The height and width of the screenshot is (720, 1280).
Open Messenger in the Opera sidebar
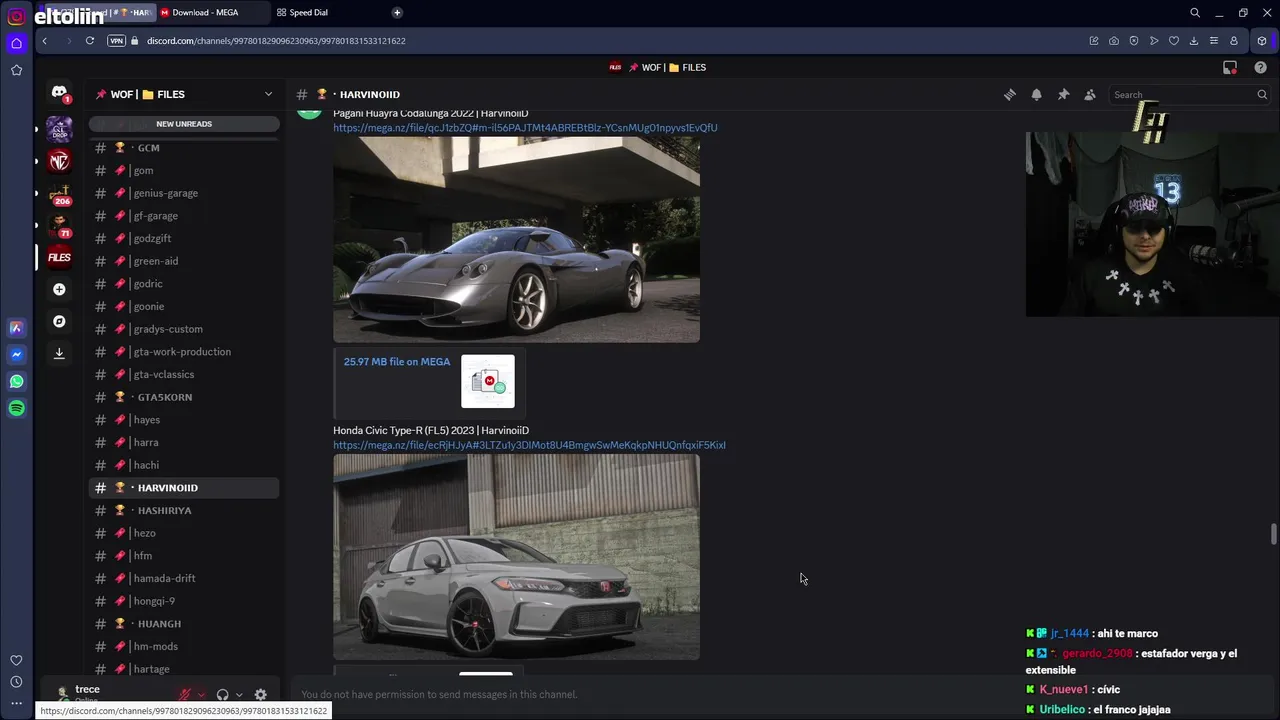click(16, 354)
